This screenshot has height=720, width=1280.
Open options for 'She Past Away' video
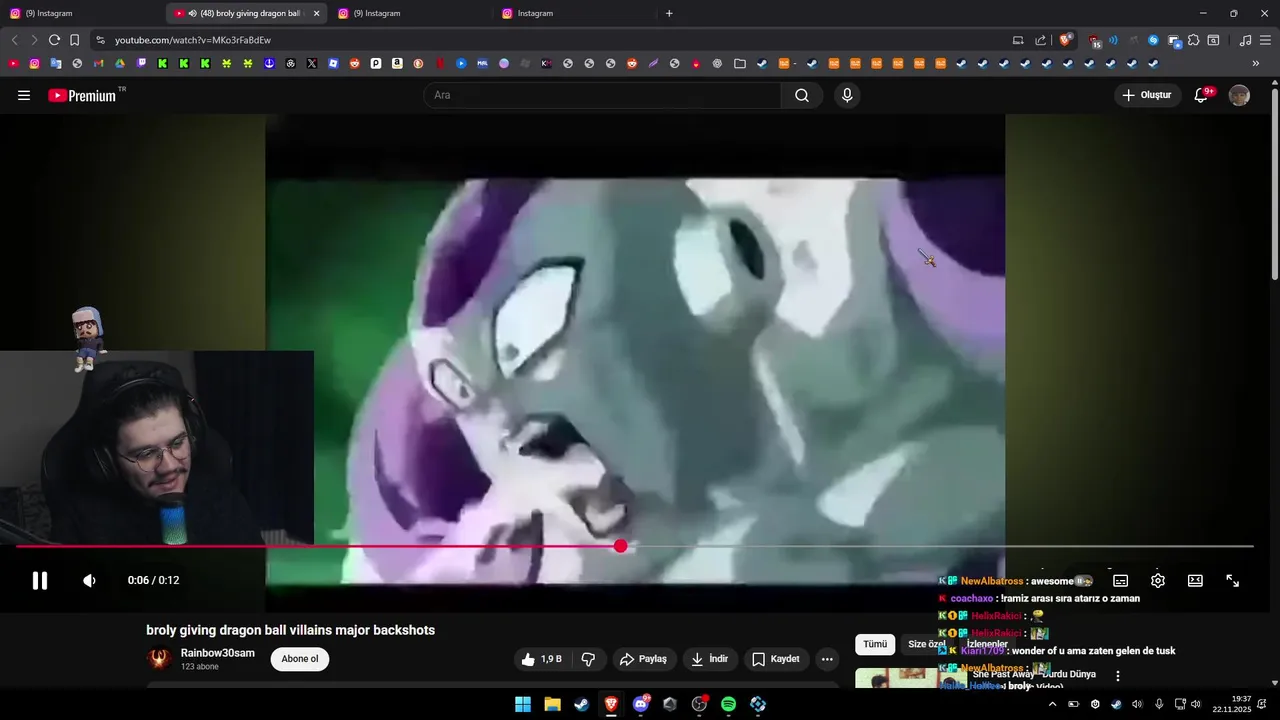pos(1118,676)
